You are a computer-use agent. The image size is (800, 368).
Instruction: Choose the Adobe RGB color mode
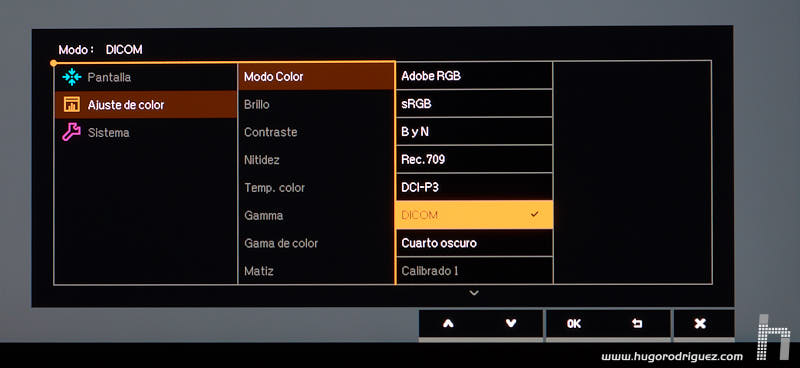coord(474,76)
